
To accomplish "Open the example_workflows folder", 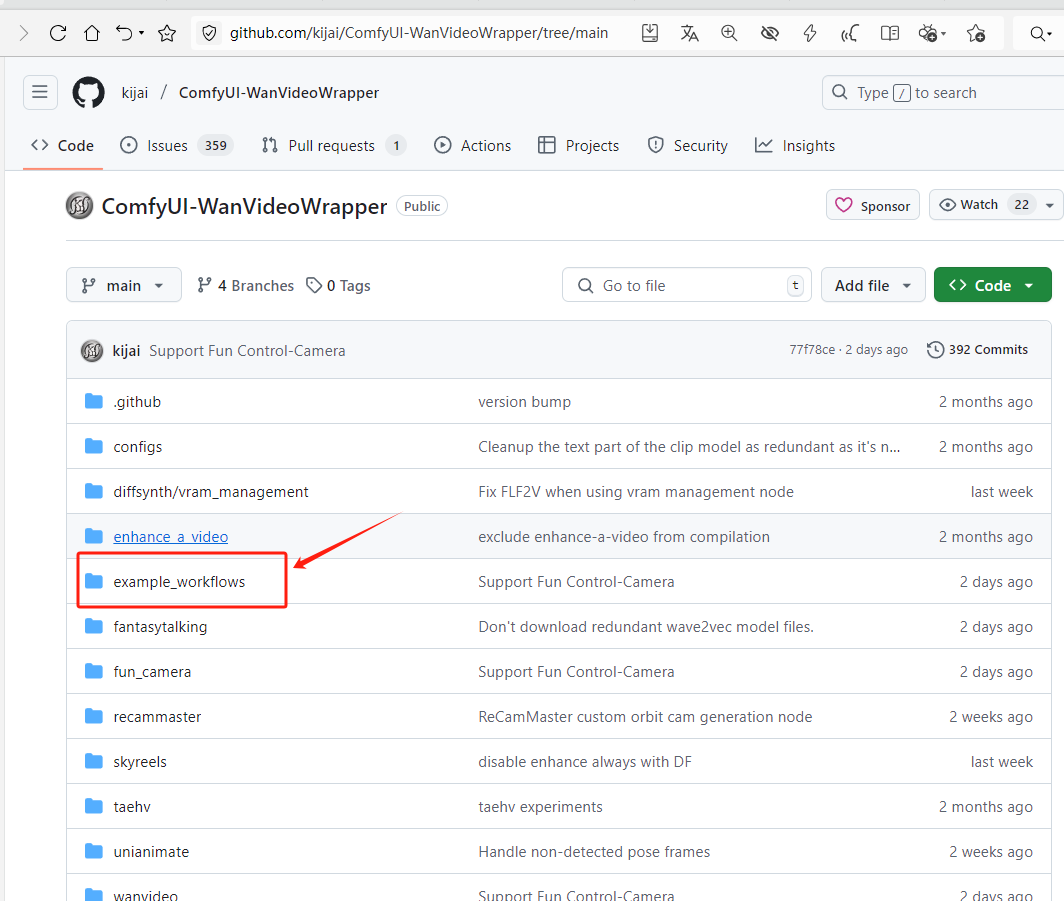I will (x=179, y=581).
